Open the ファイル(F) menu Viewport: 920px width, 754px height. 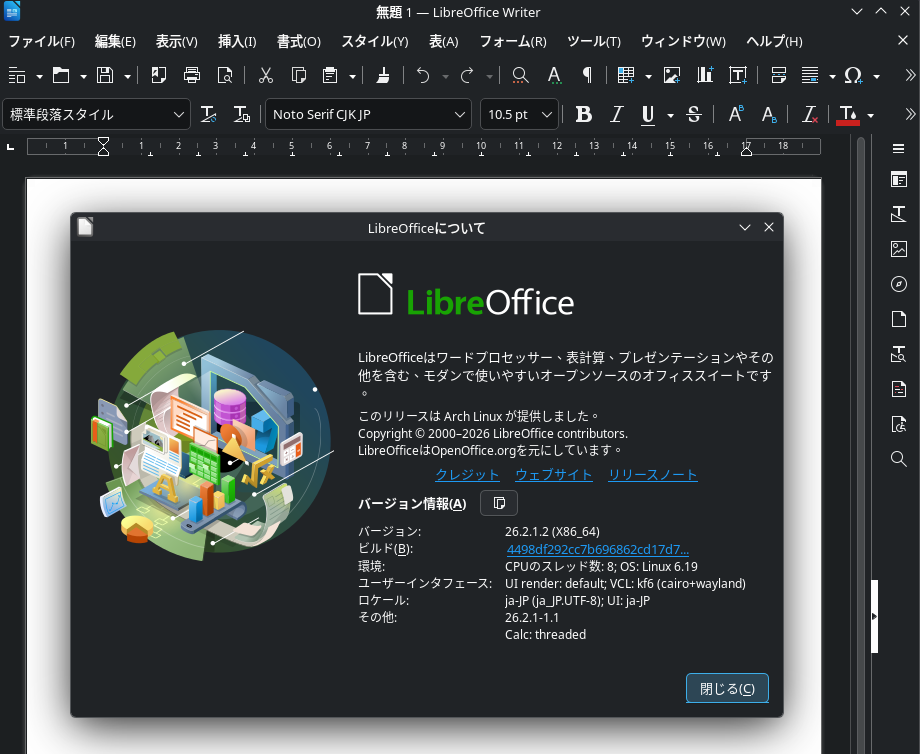(x=41, y=41)
